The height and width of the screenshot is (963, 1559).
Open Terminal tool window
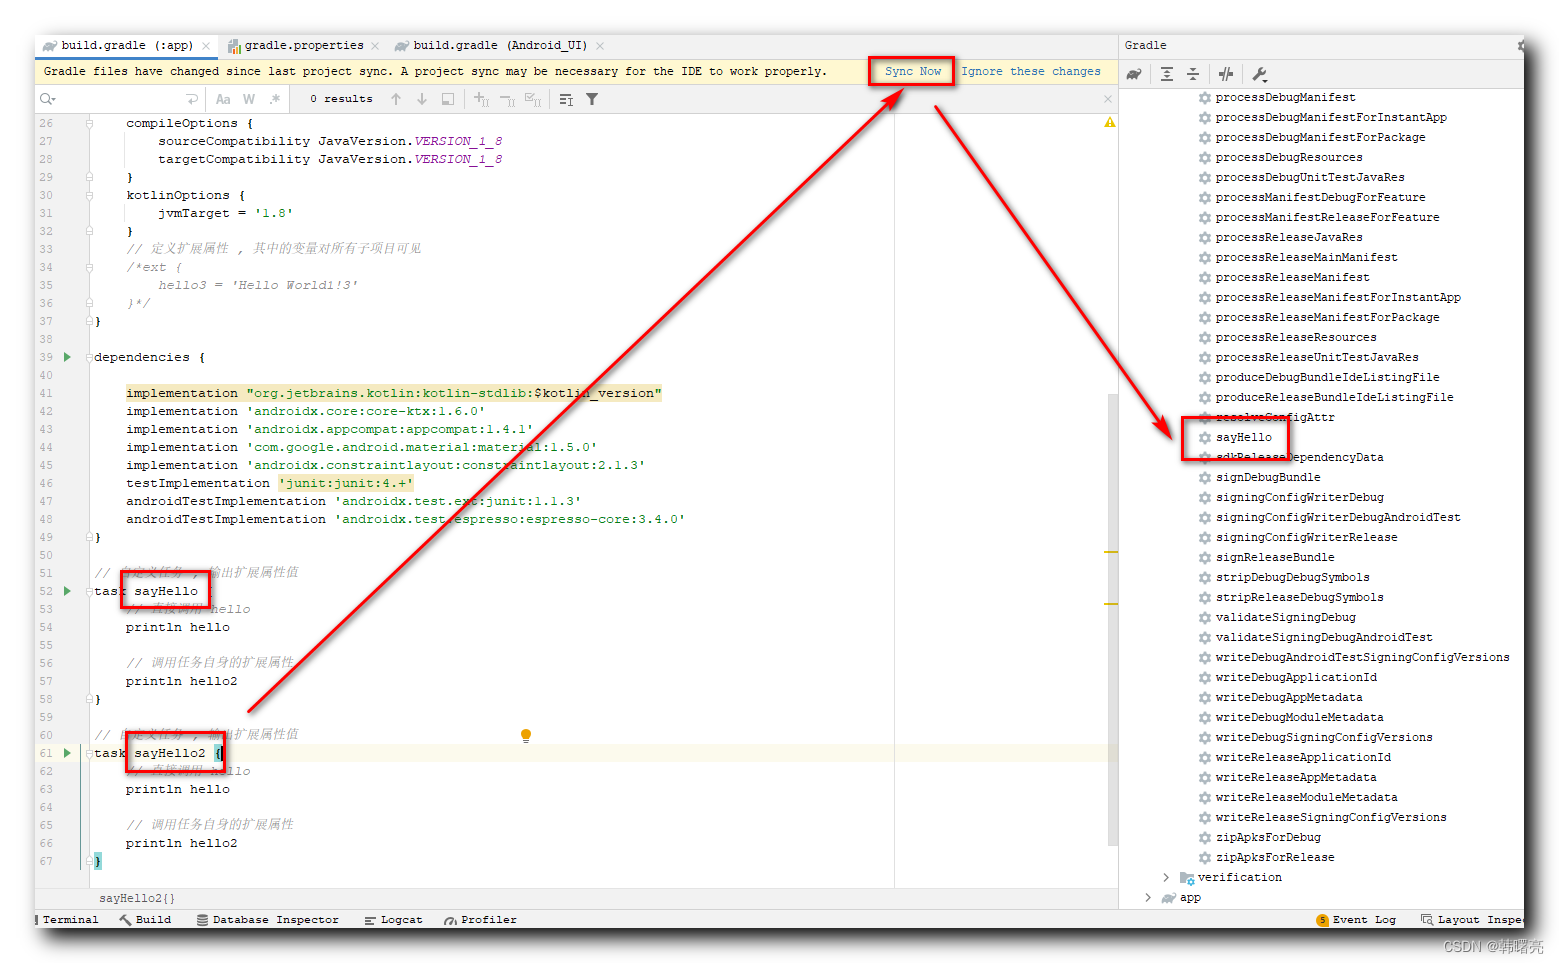tap(68, 919)
